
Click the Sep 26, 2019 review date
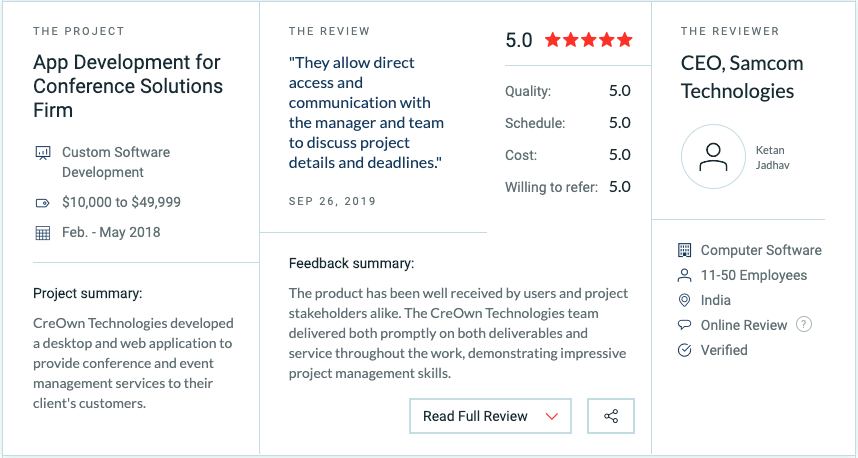tap(332, 201)
